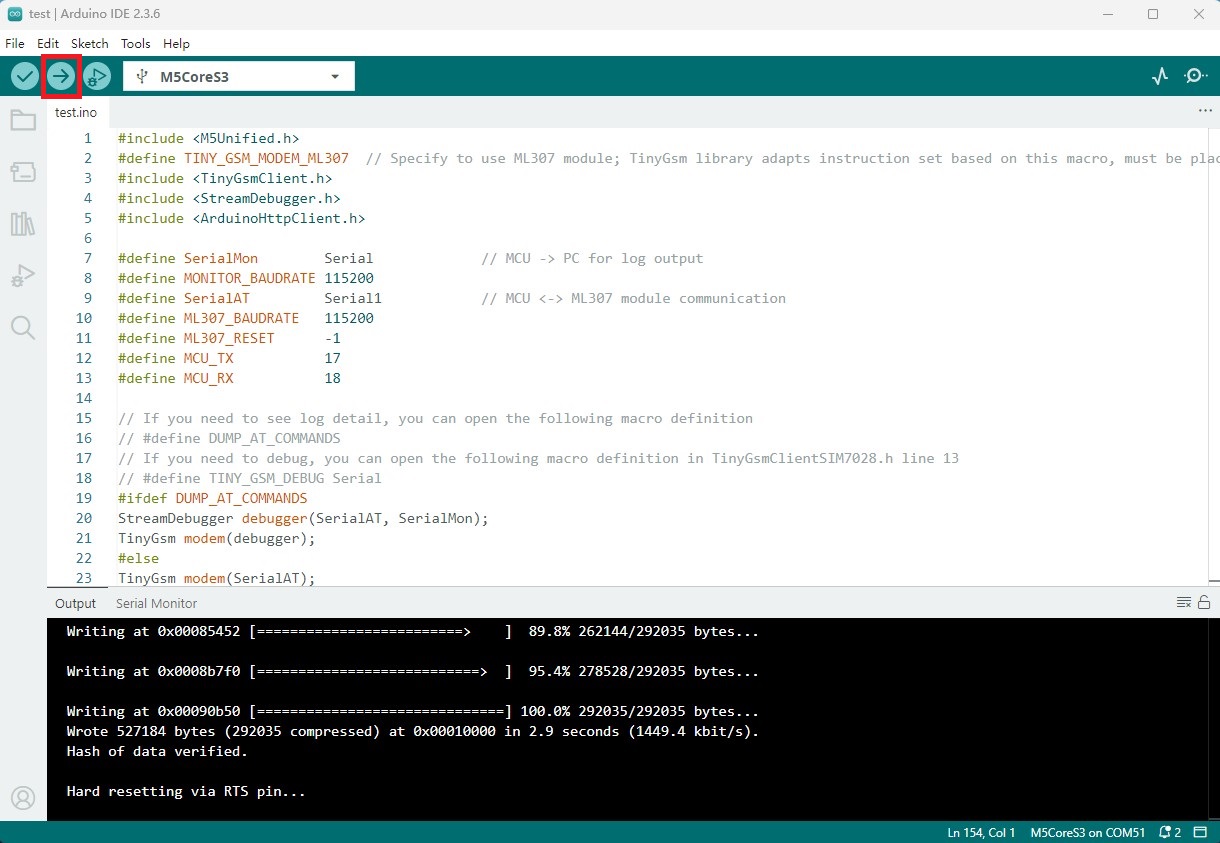This screenshot has width=1220, height=843.
Task: Open the Library Manager books icon
Action: pyautogui.click(x=23, y=224)
